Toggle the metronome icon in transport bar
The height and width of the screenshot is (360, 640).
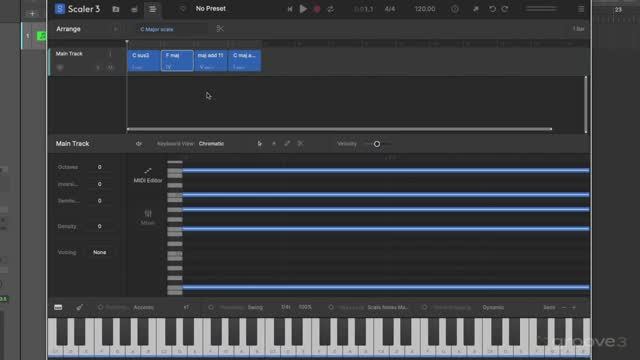click(x=455, y=9)
